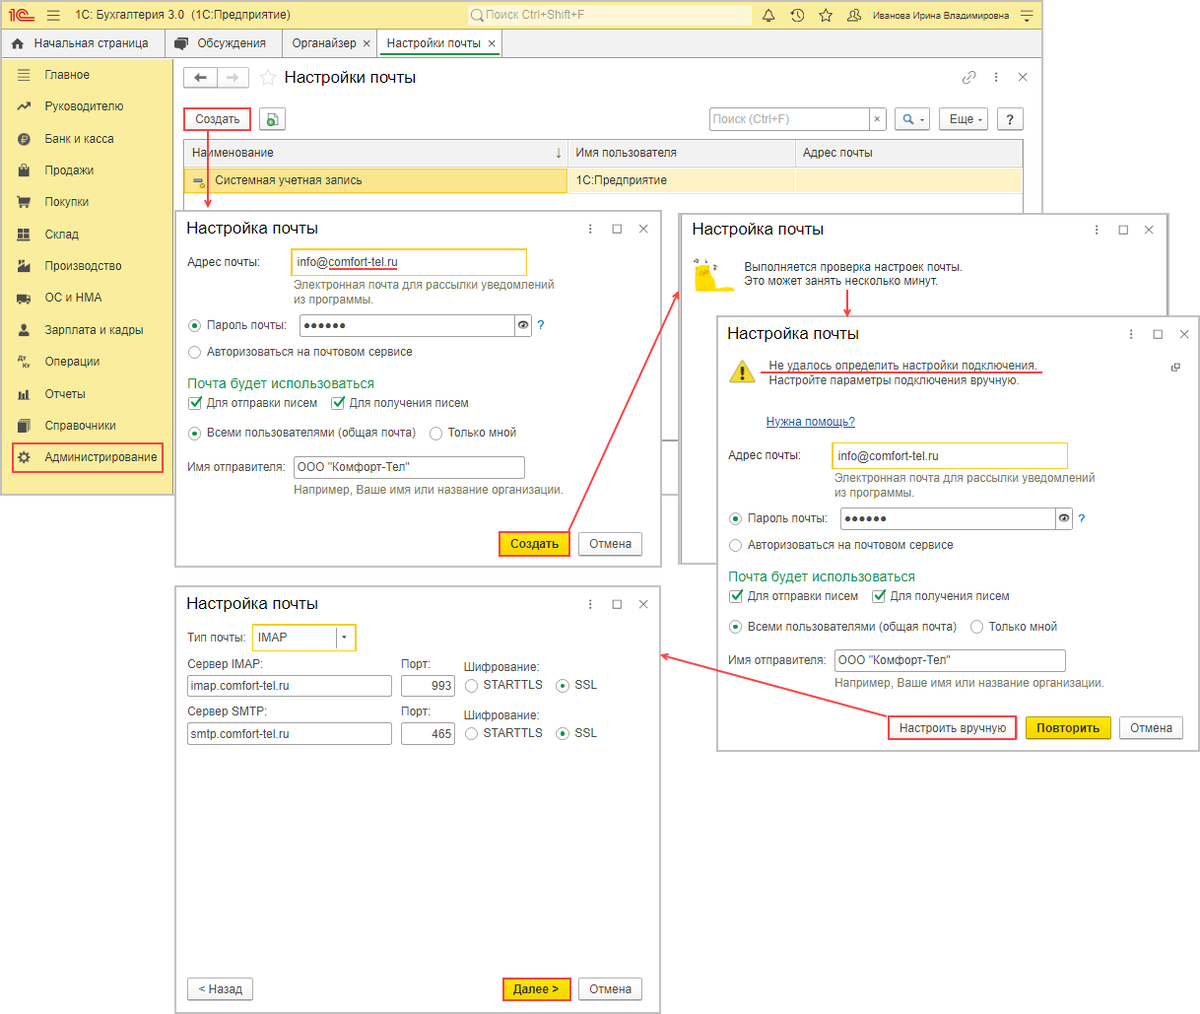Open search magnifier dropdown button
Viewport: 1200px width, 1014px height.
pyautogui.click(x=912, y=119)
